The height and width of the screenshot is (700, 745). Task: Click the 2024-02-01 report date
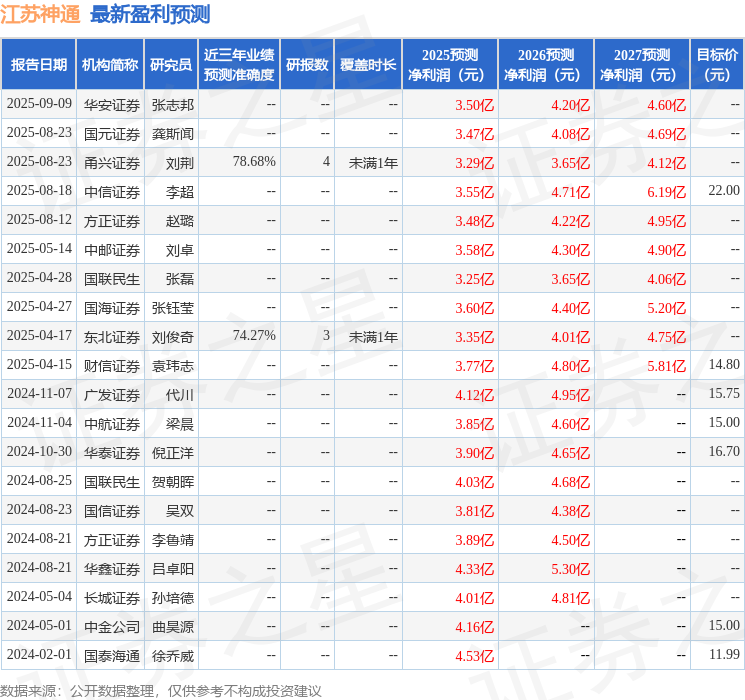pos(39,654)
